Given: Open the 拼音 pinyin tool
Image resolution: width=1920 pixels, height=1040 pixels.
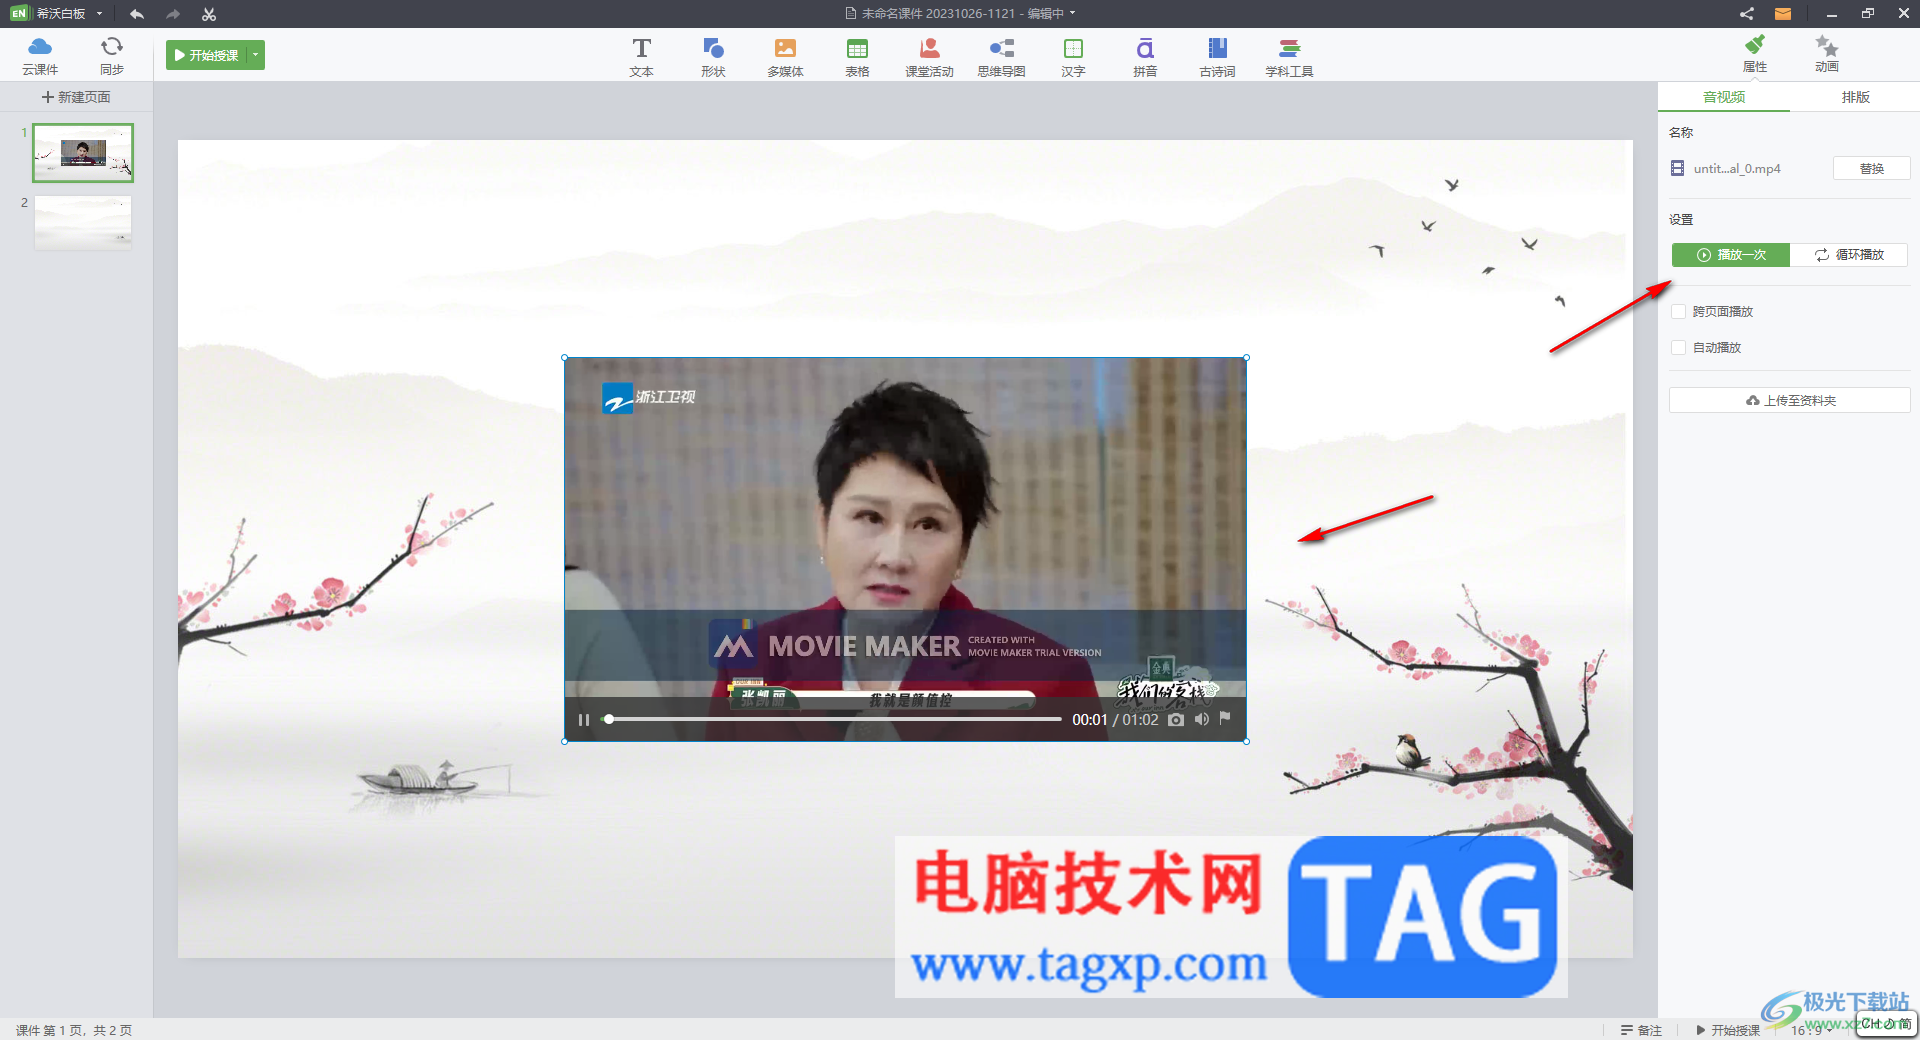Looking at the screenshot, I should 1145,57.
